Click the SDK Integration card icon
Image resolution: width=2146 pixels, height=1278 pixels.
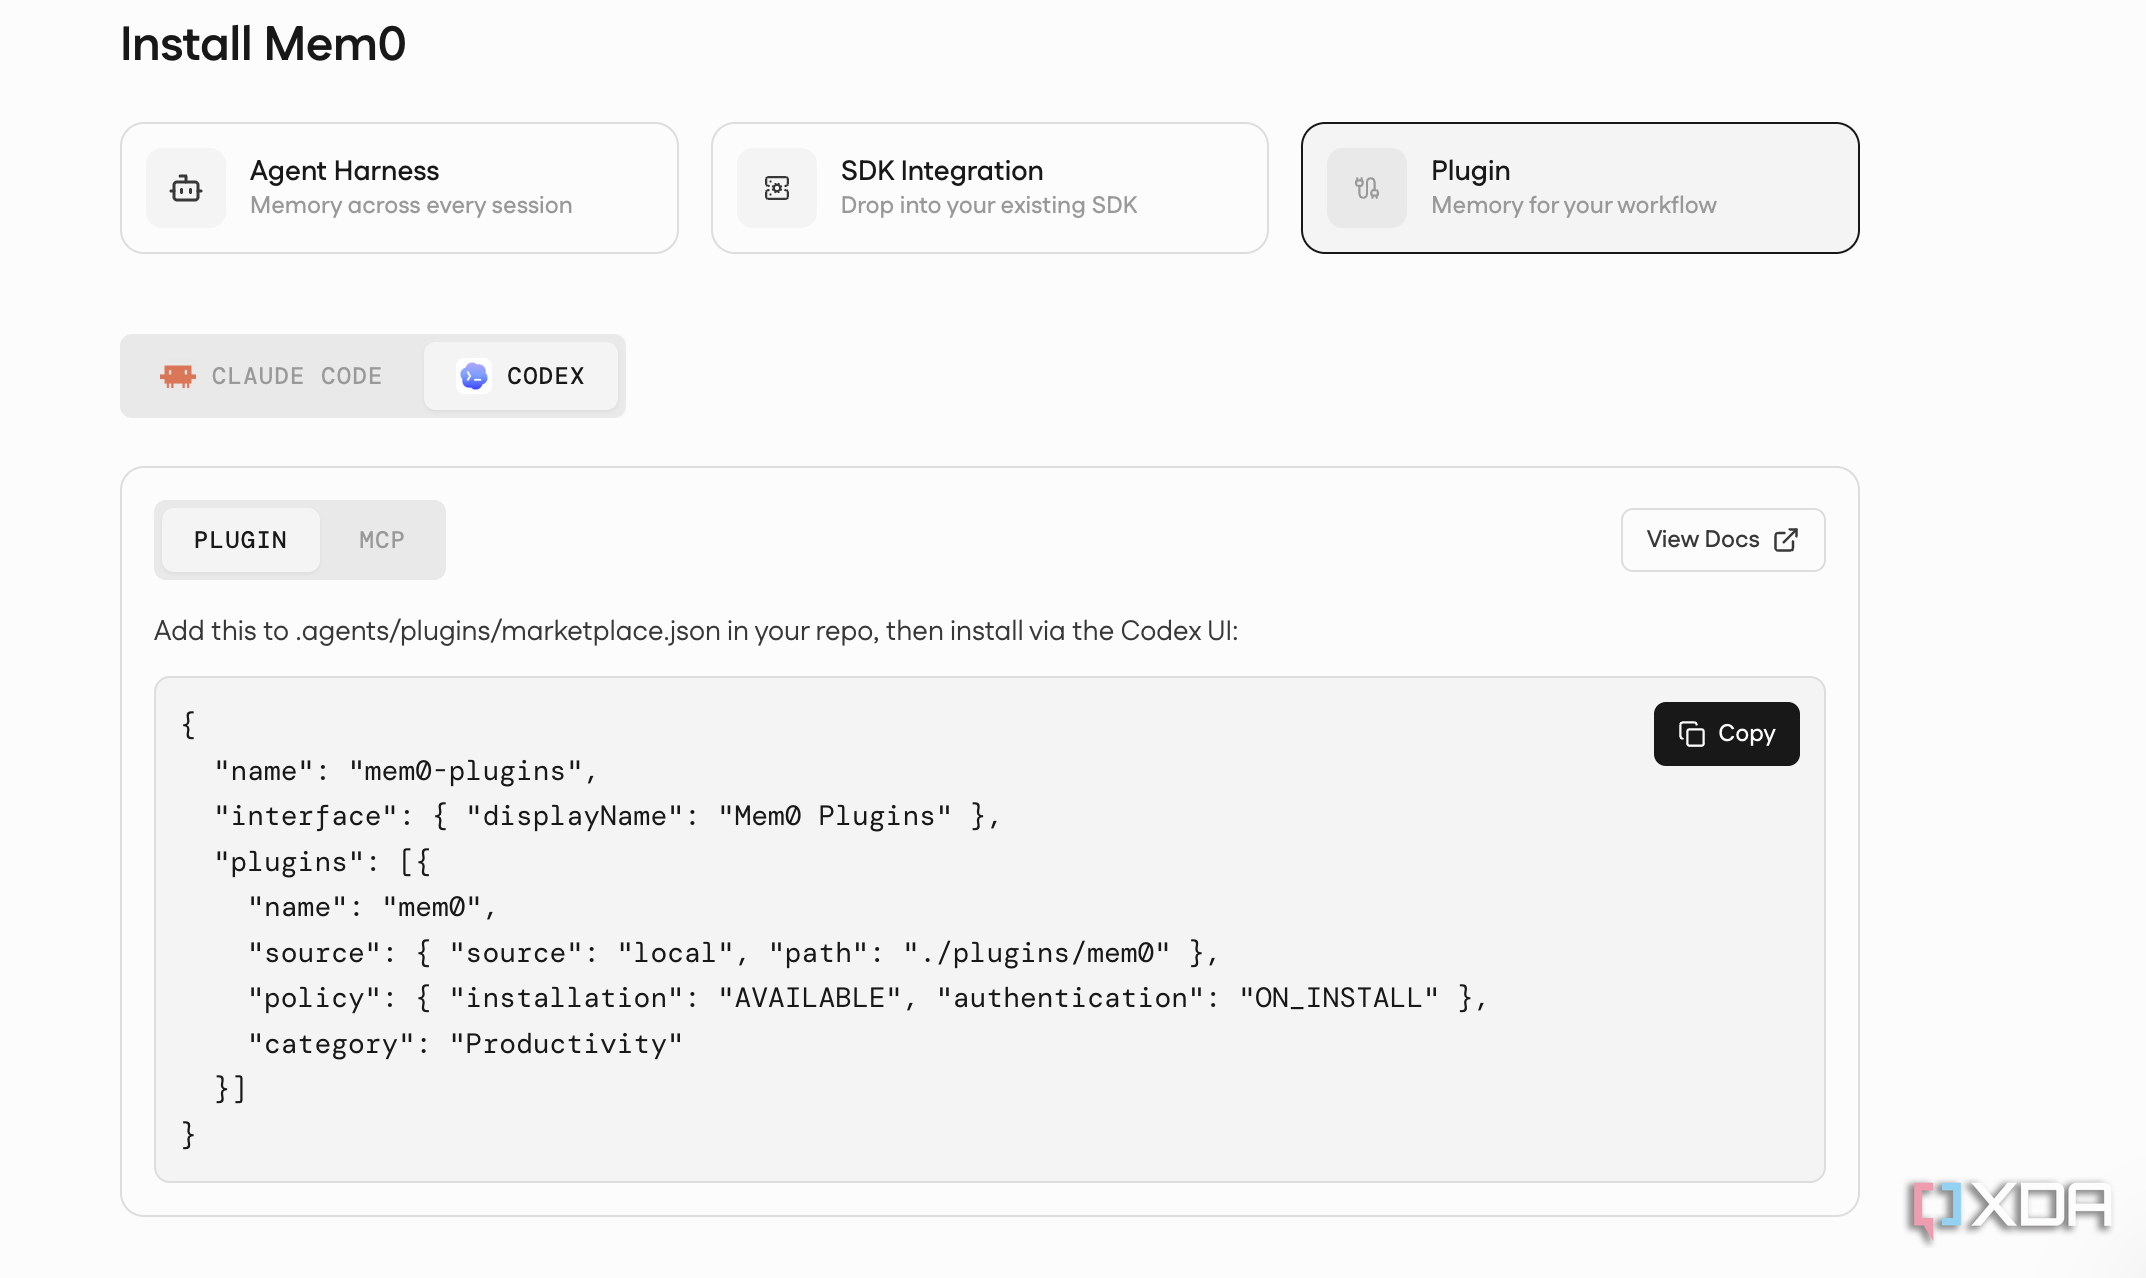[777, 188]
